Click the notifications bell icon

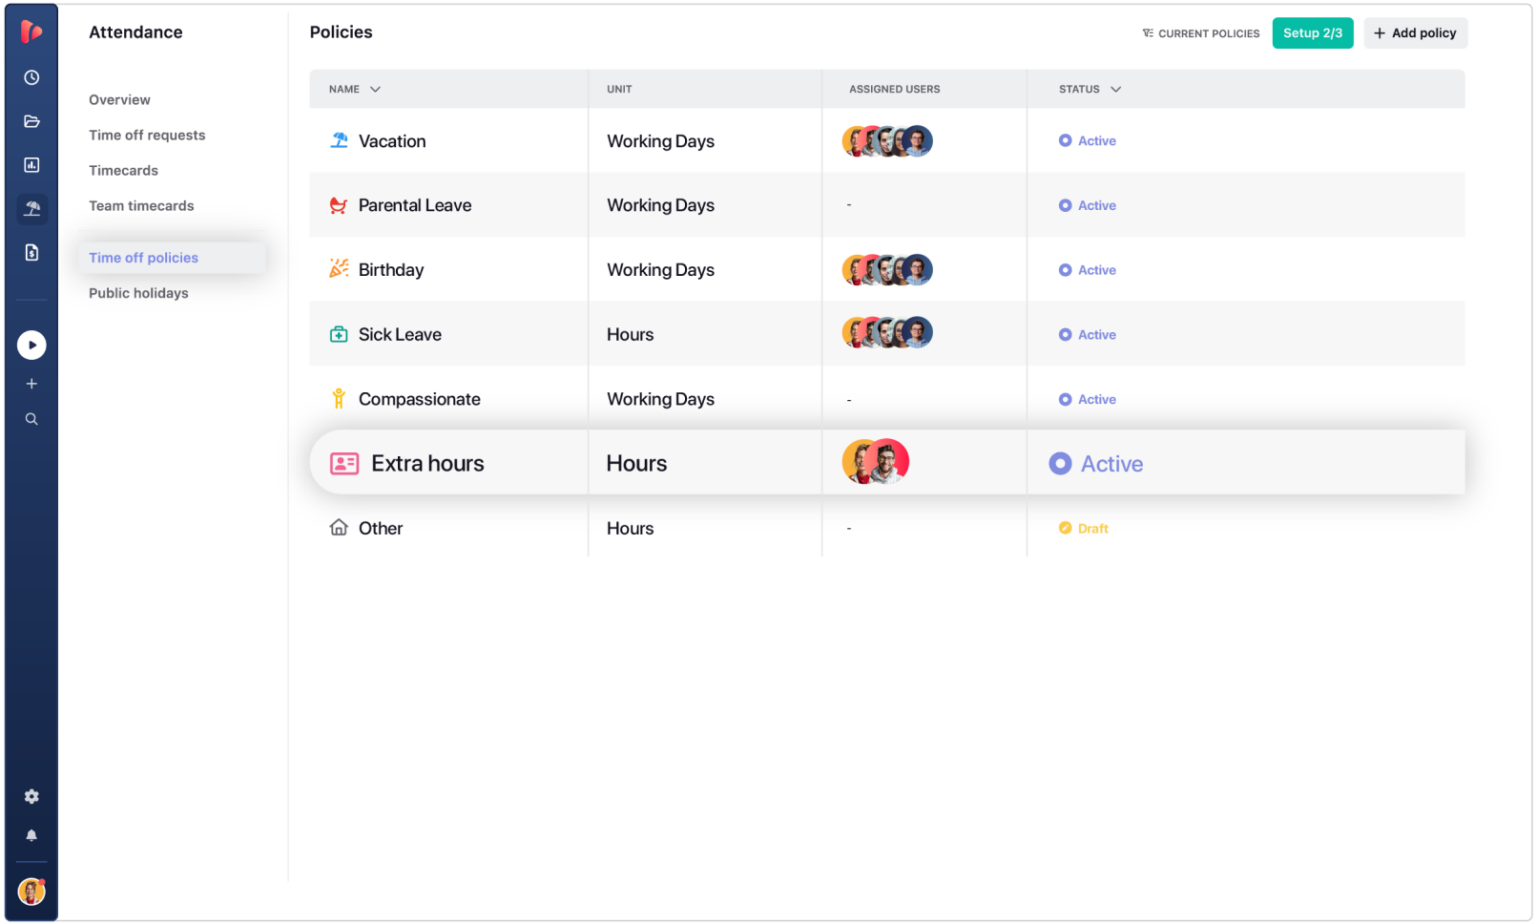(32, 835)
